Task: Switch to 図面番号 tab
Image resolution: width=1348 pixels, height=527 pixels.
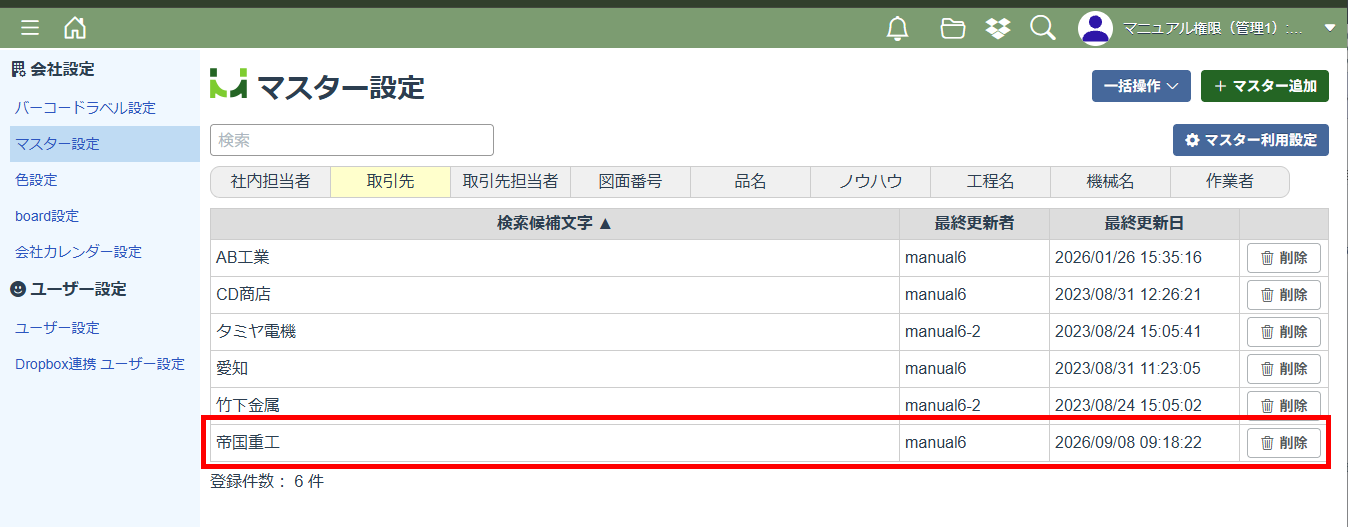Action: tap(630, 181)
